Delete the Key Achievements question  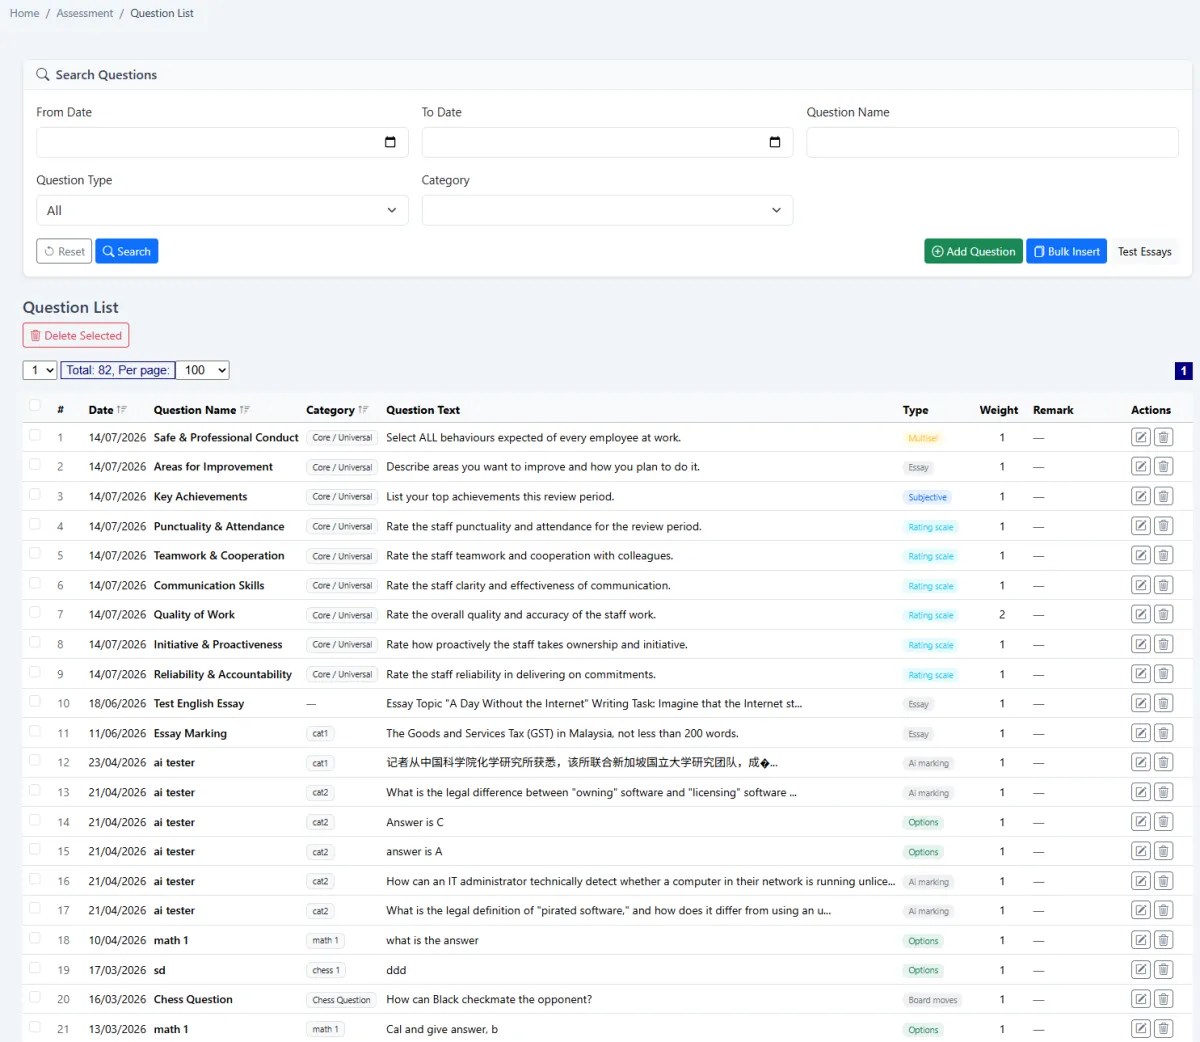[1163, 496]
